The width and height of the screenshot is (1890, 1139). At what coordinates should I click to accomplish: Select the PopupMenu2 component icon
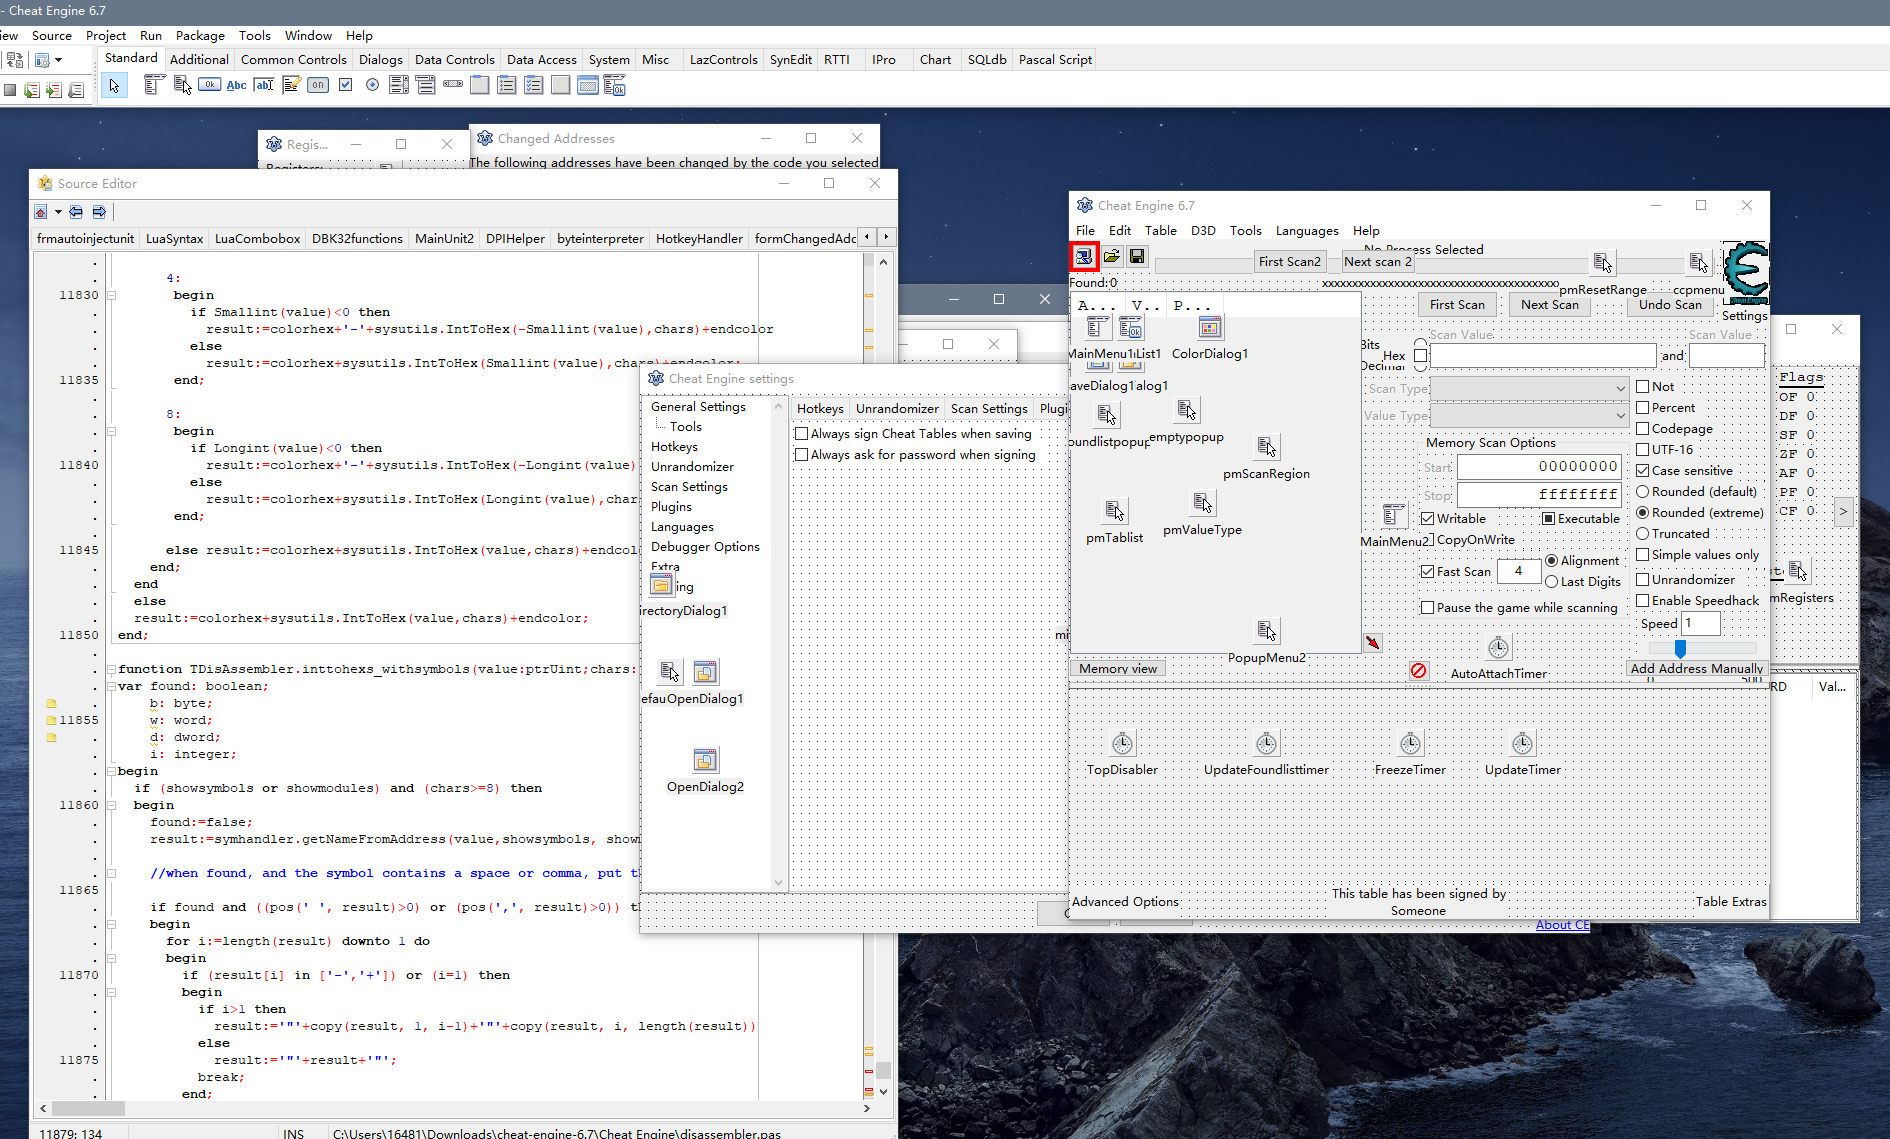(1266, 631)
